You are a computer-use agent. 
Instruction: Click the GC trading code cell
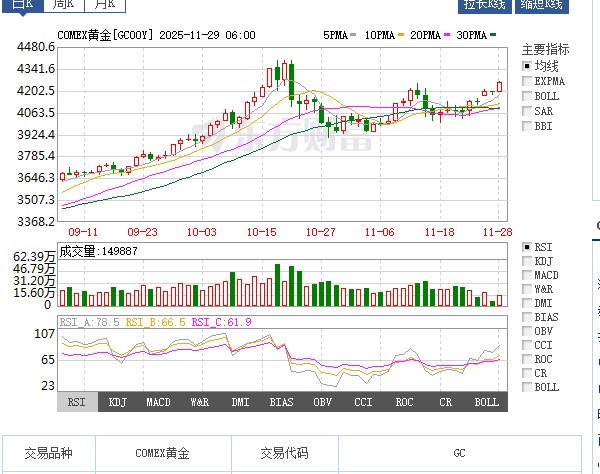click(x=459, y=453)
